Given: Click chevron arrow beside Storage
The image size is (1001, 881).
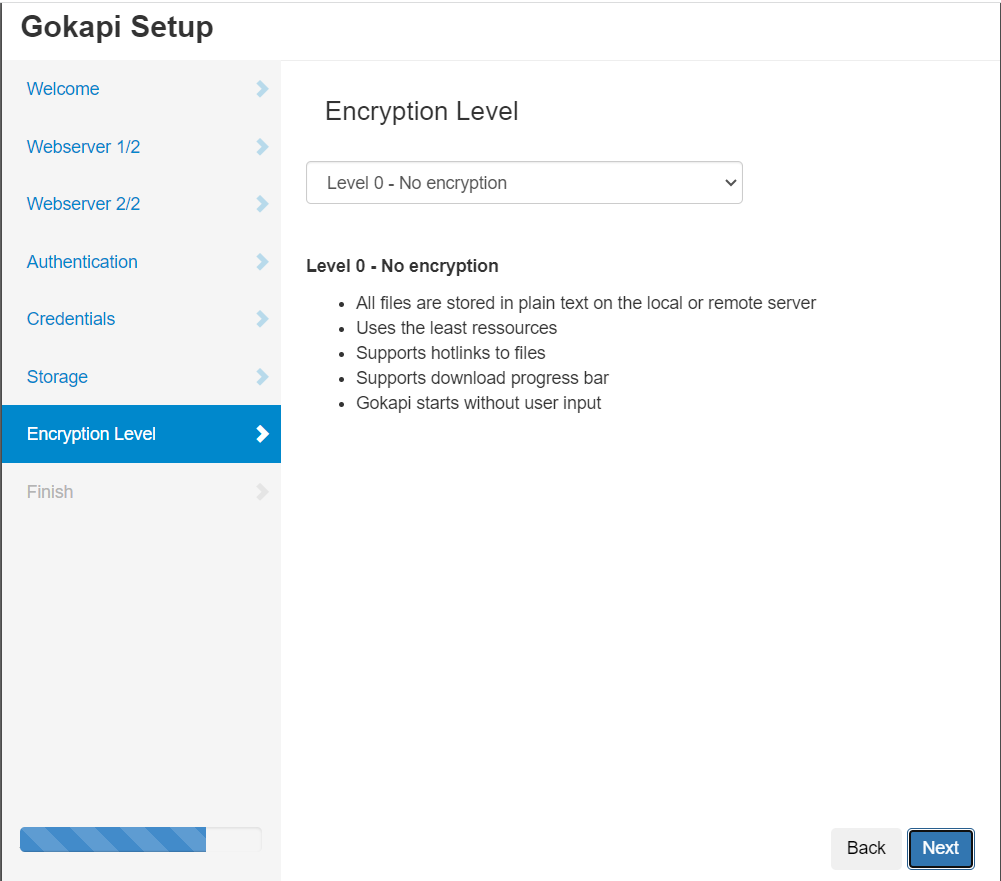Looking at the screenshot, I should (x=262, y=377).
